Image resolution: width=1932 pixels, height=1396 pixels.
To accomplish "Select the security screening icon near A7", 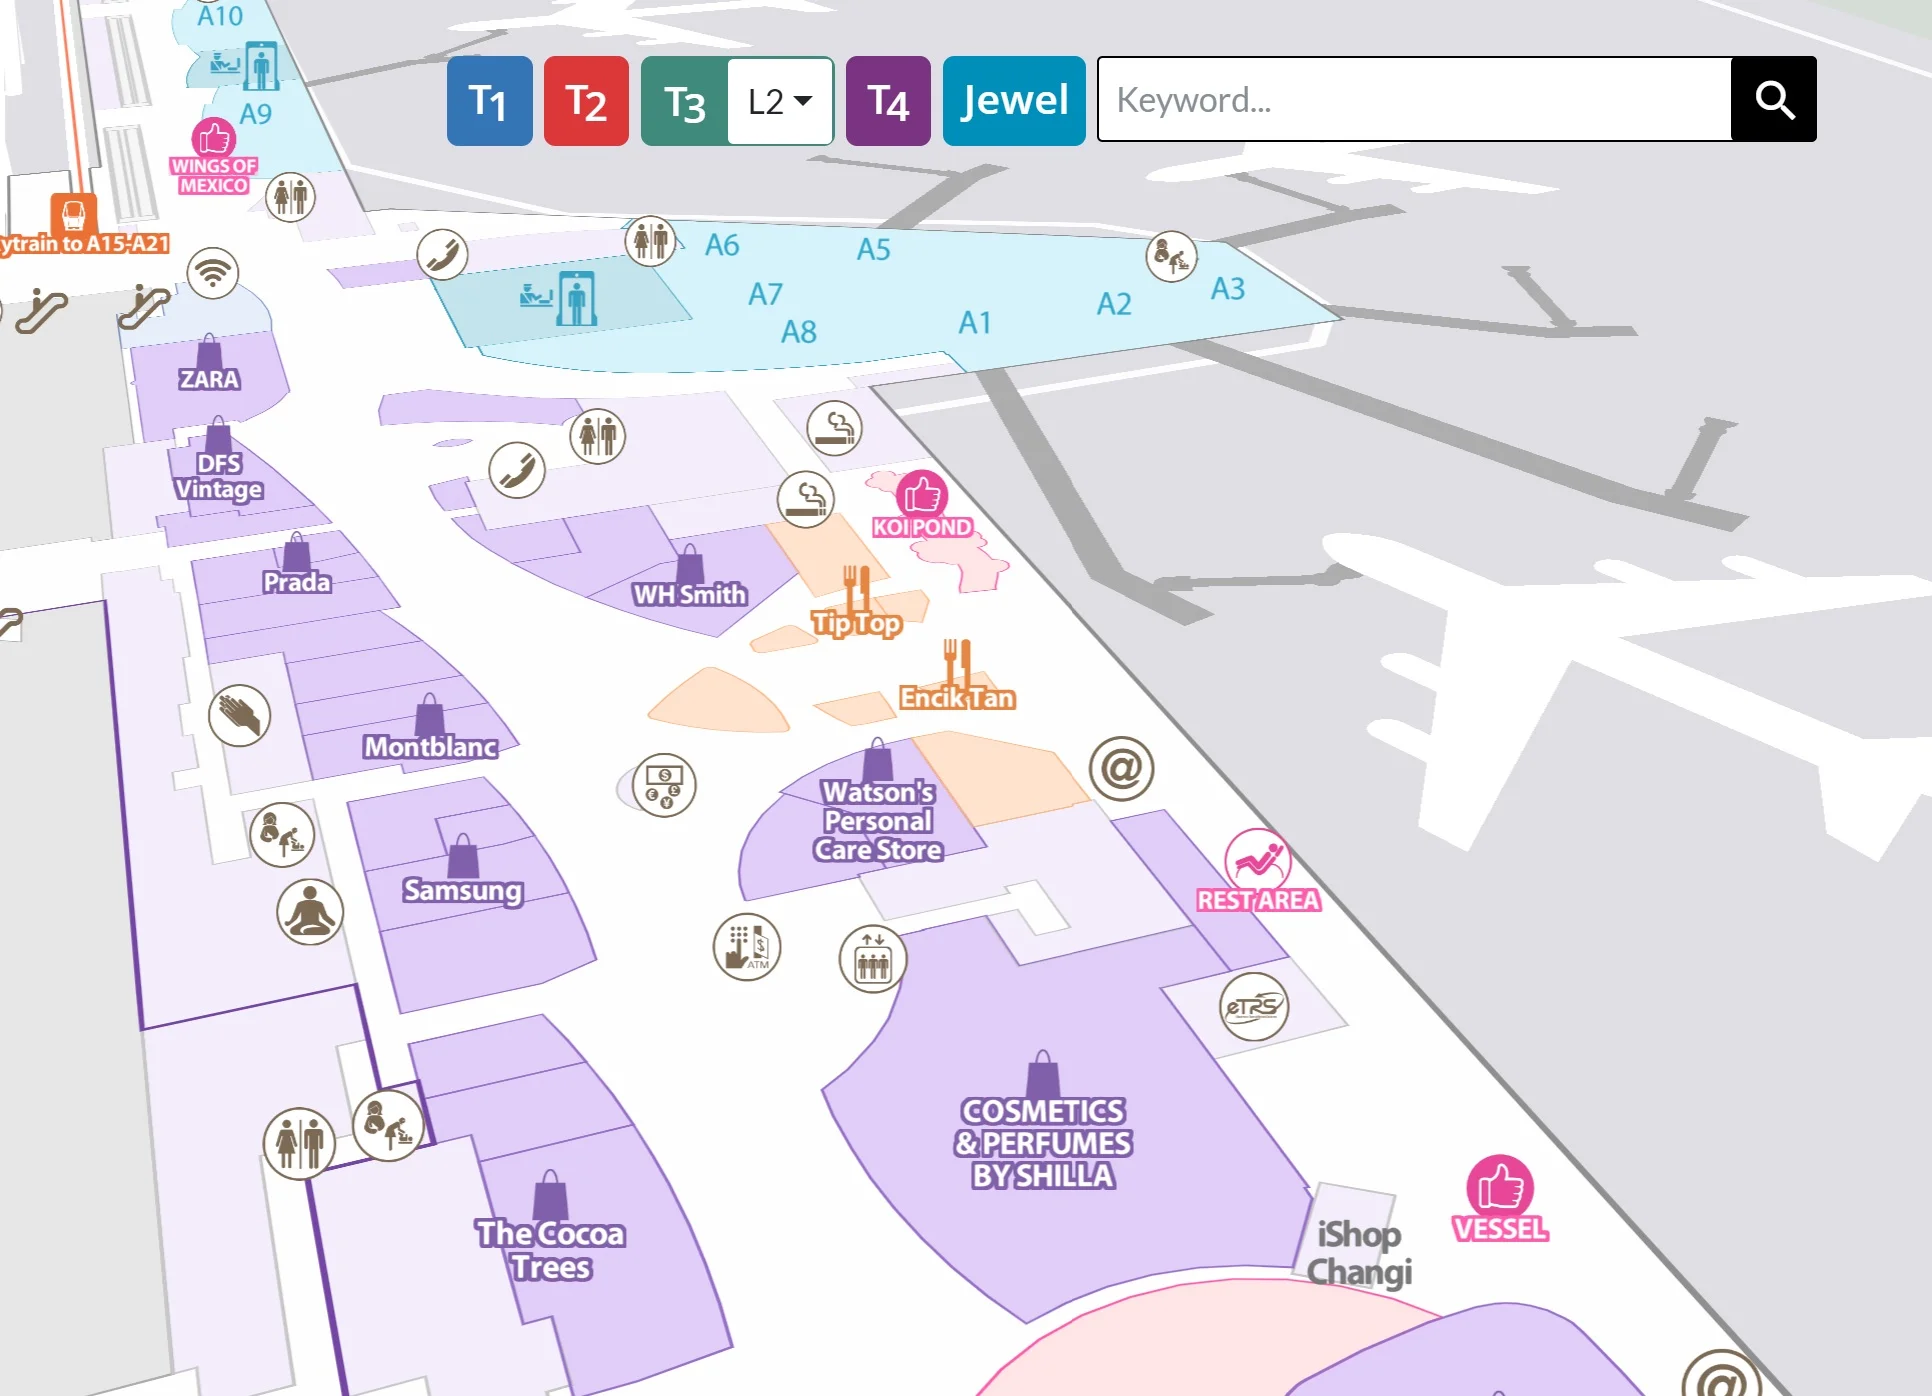I will click(559, 297).
